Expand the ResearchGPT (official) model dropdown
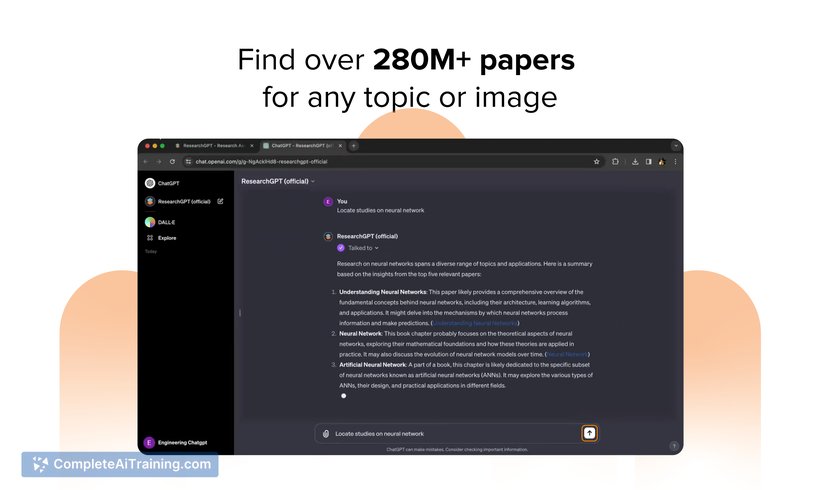This screenshot has width=820, height=490. pos(278,181)
